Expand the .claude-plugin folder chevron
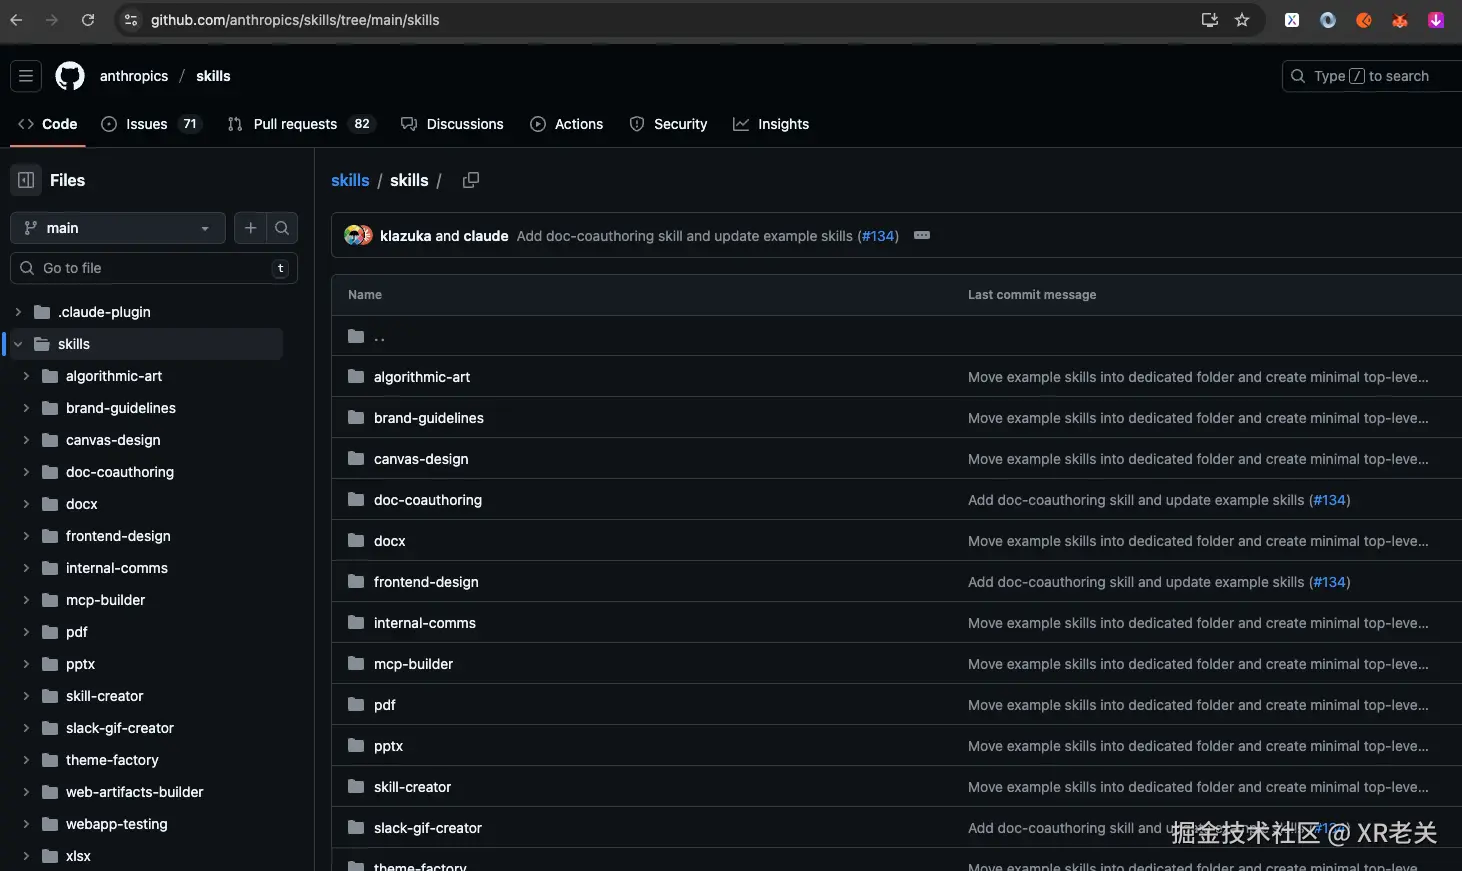The image size is (1462, 871). click(x=18, y=312)
